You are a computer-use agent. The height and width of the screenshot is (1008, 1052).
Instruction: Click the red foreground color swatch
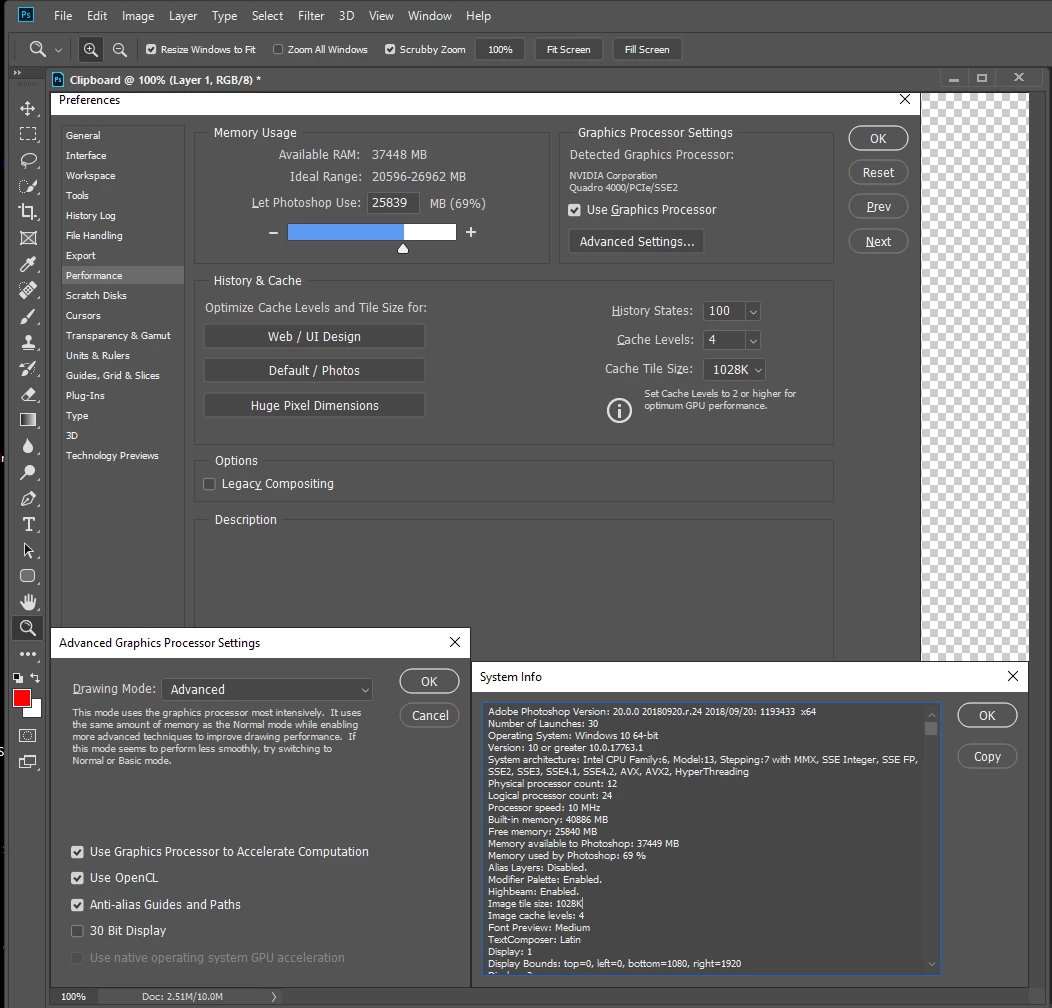click(21, 698)
